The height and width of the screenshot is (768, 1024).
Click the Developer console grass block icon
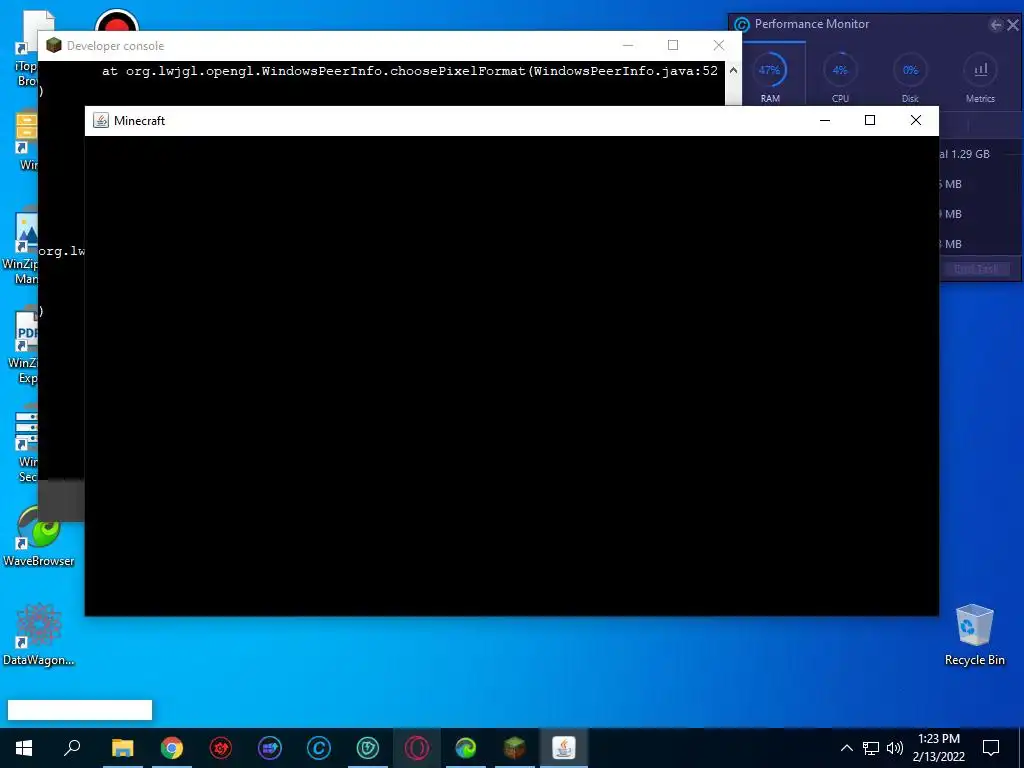tap(54, 45)
